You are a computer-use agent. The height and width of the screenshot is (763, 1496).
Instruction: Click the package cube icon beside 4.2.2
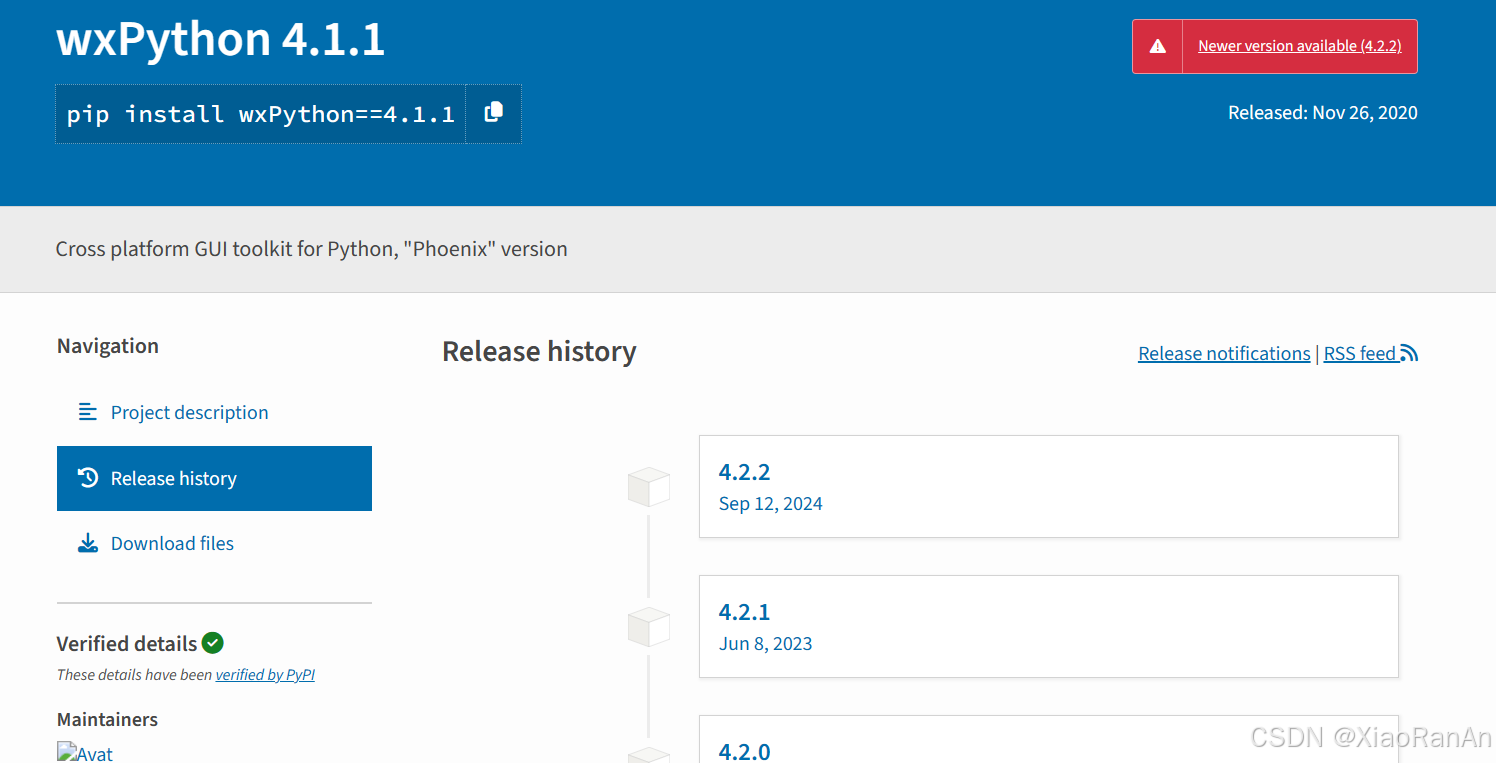(x=648, y=487)
